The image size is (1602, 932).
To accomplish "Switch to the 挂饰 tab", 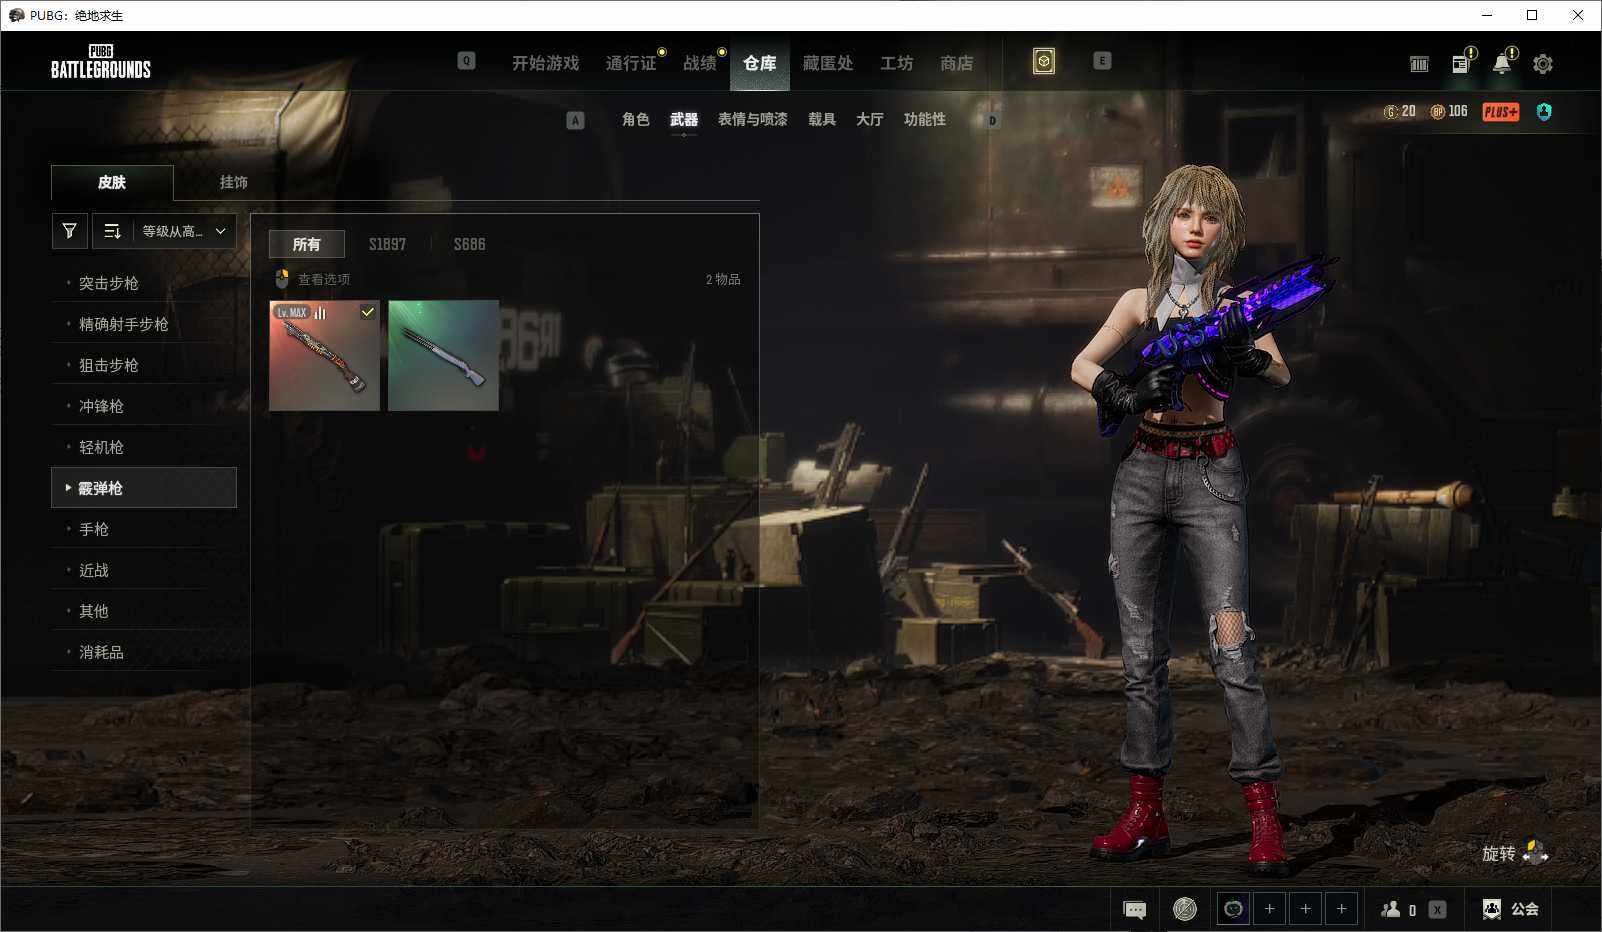I will 234,182.
